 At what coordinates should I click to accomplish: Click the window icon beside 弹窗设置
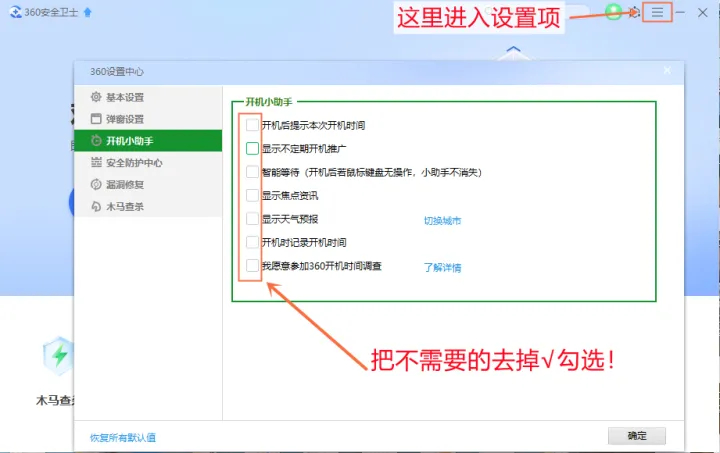96,119
